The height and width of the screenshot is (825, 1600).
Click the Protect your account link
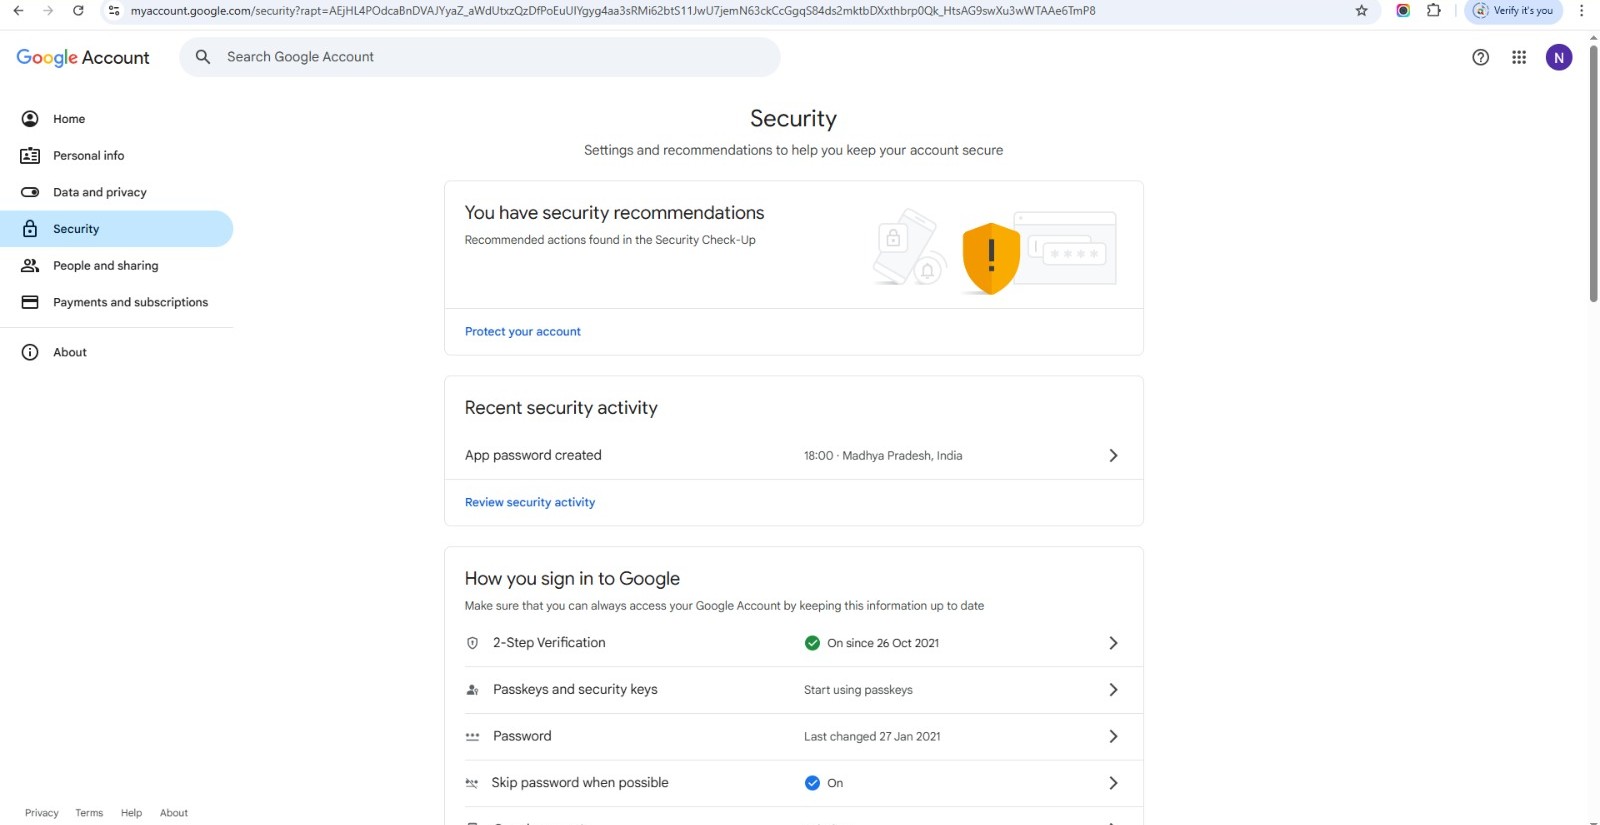click(x=522, y=332)
